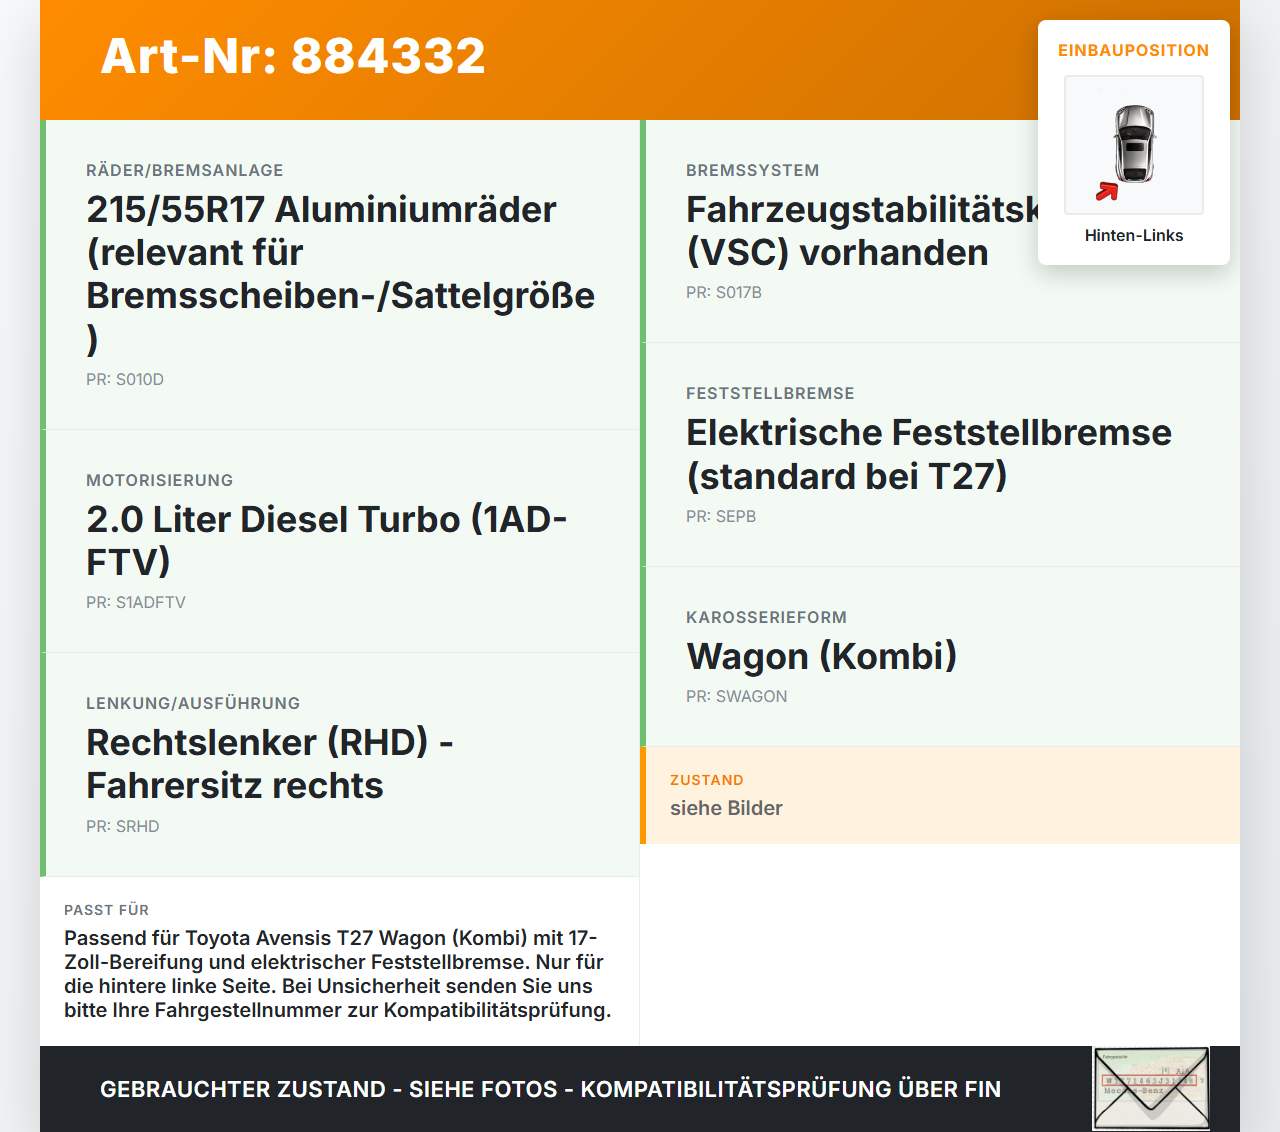Screen dimensions: 1280x1132
Task: Click the ZUSTAND label
Action: tap(707, 780)
